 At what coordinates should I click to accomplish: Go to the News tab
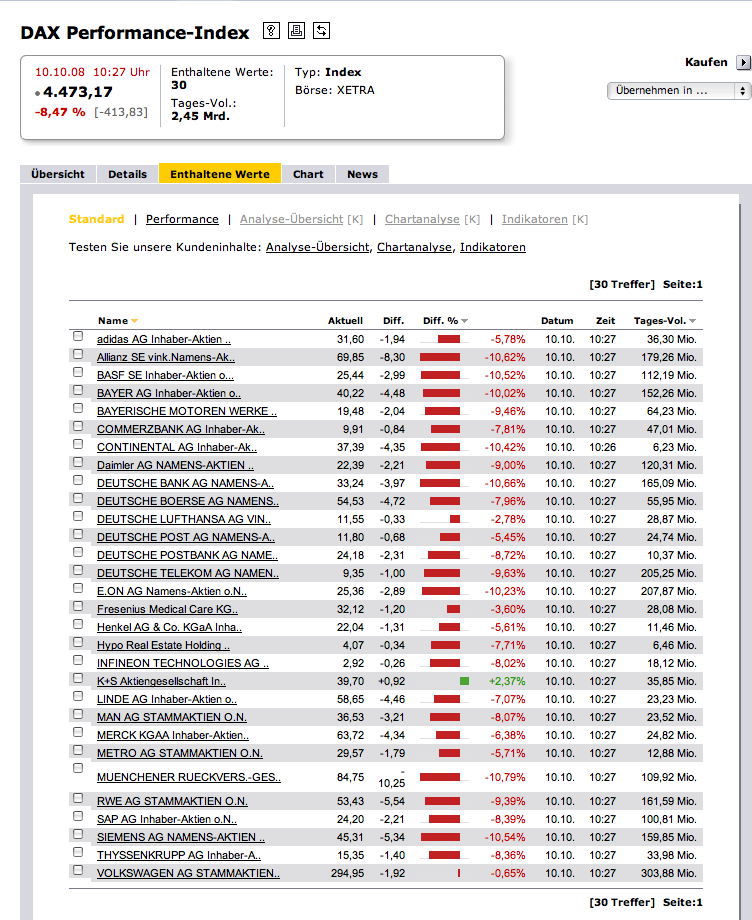tap(363, 174)
